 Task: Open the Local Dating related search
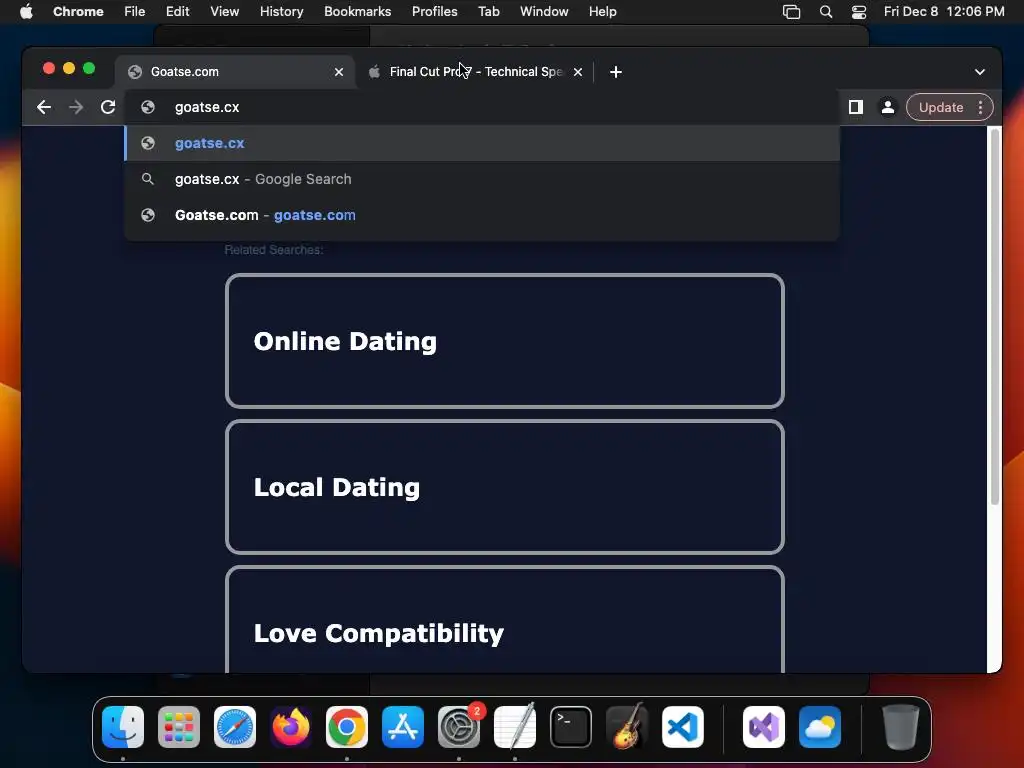(x=505, y=487)
